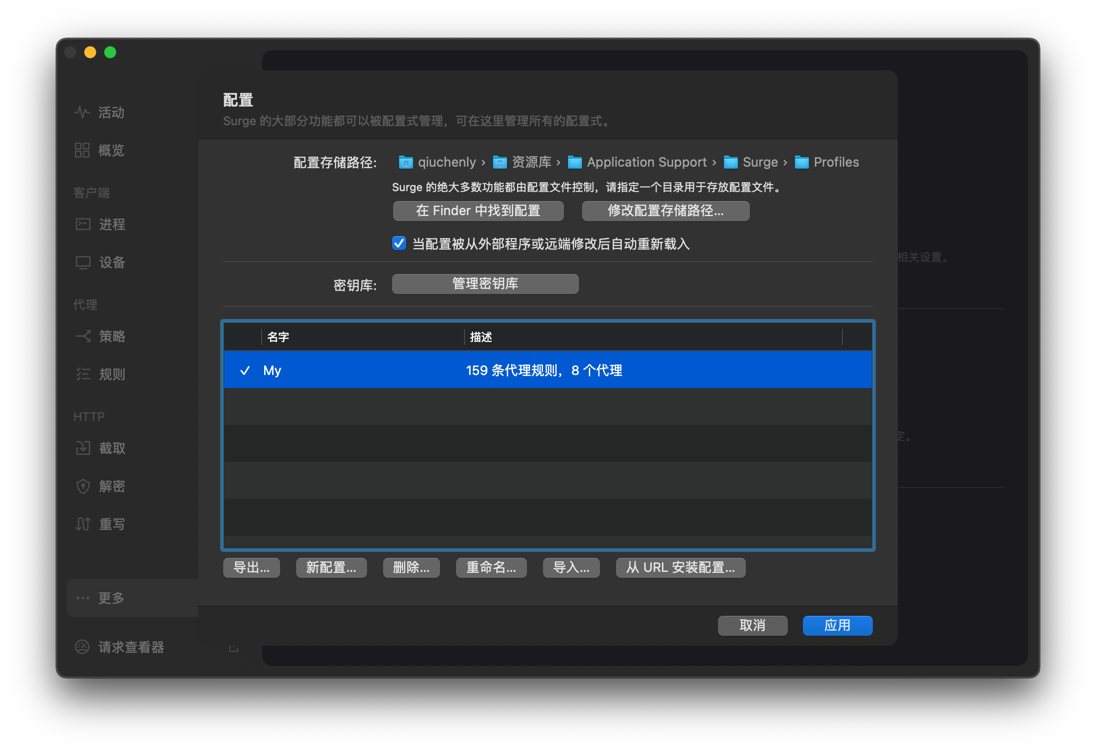Toggle the checkmark next to My profile
Viewport: 1096px width, 752px height.
tap(245, 369)
